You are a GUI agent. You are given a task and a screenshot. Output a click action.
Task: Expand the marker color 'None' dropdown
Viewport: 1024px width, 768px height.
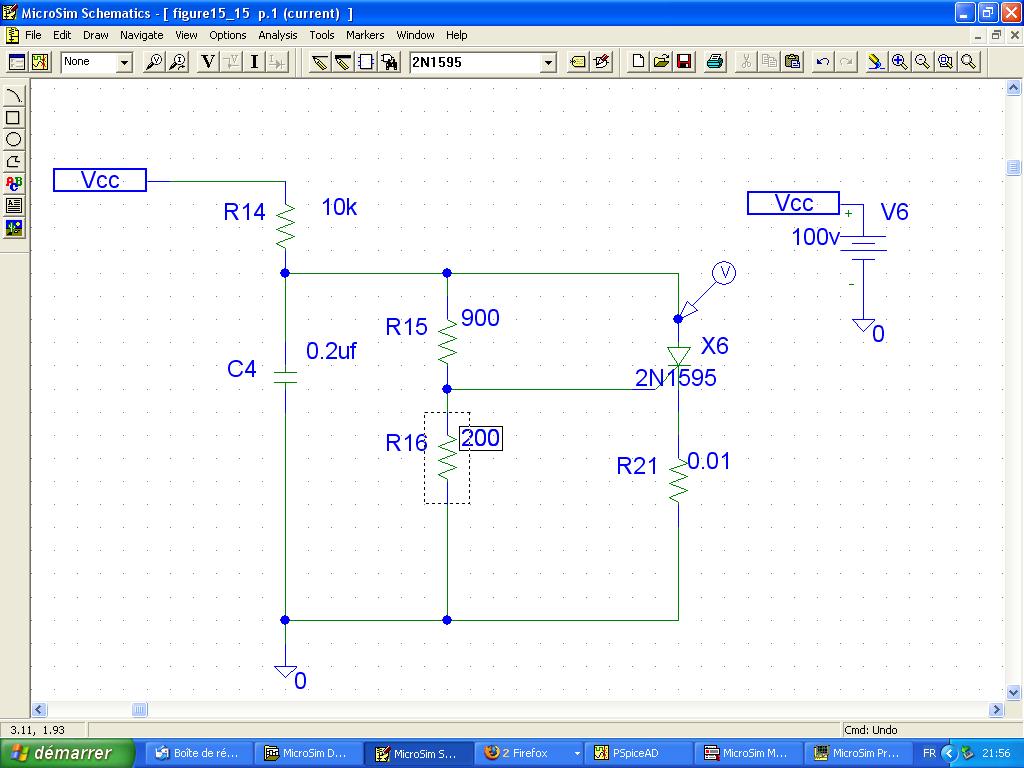tap(123, 63)
